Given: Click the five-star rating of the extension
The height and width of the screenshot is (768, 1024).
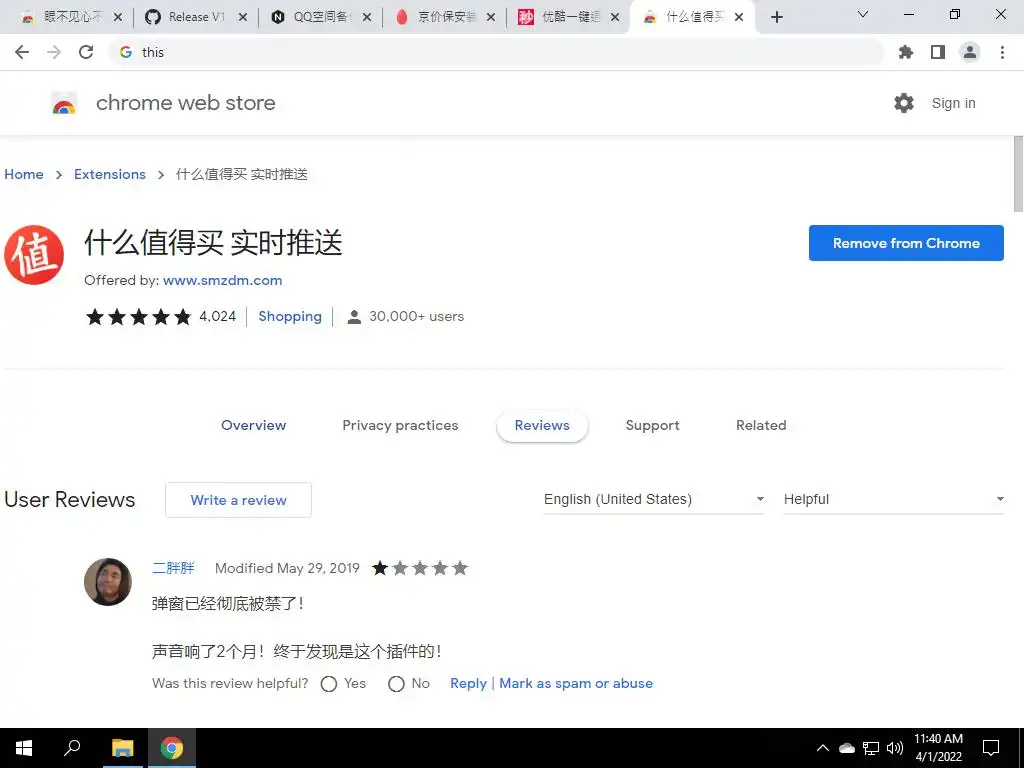Looking at the screenshot, I should tap(138, 317).
